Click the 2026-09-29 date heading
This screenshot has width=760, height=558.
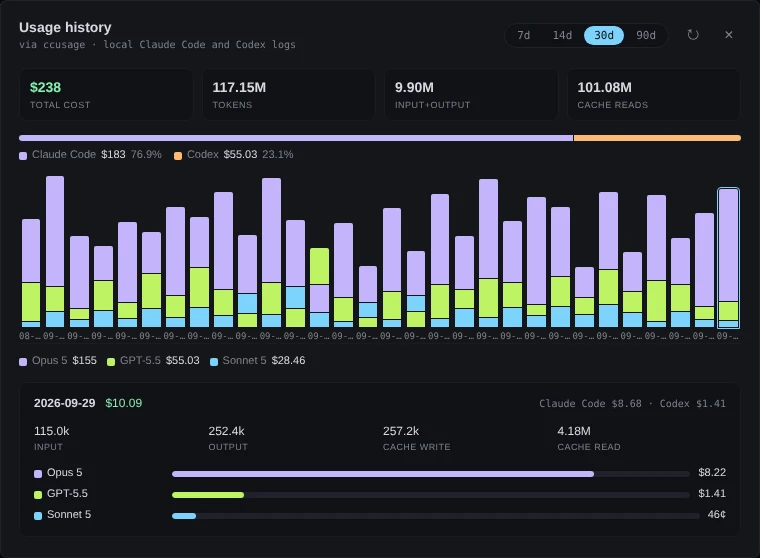click(x=64, y=403)
